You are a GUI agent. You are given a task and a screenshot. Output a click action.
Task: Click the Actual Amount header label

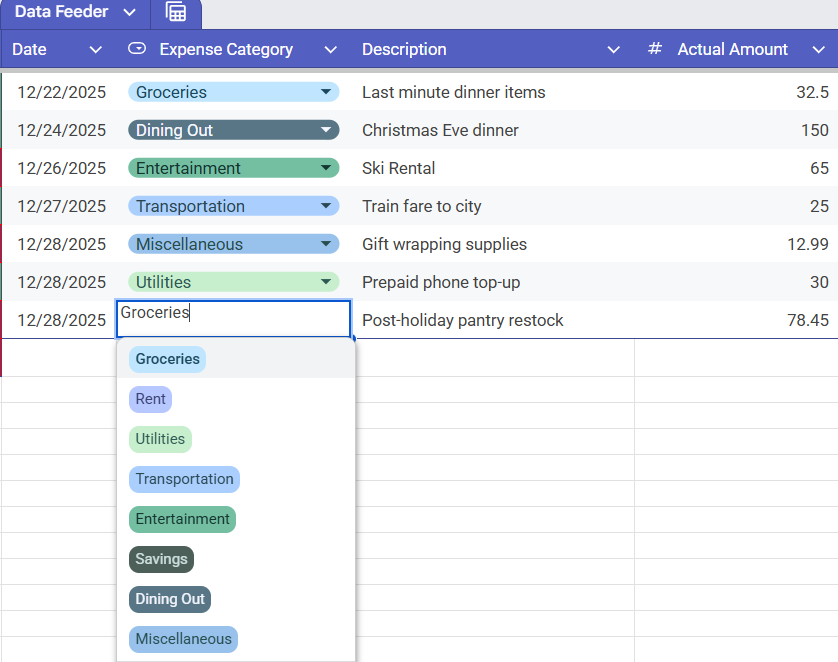[x=732, y=50]
